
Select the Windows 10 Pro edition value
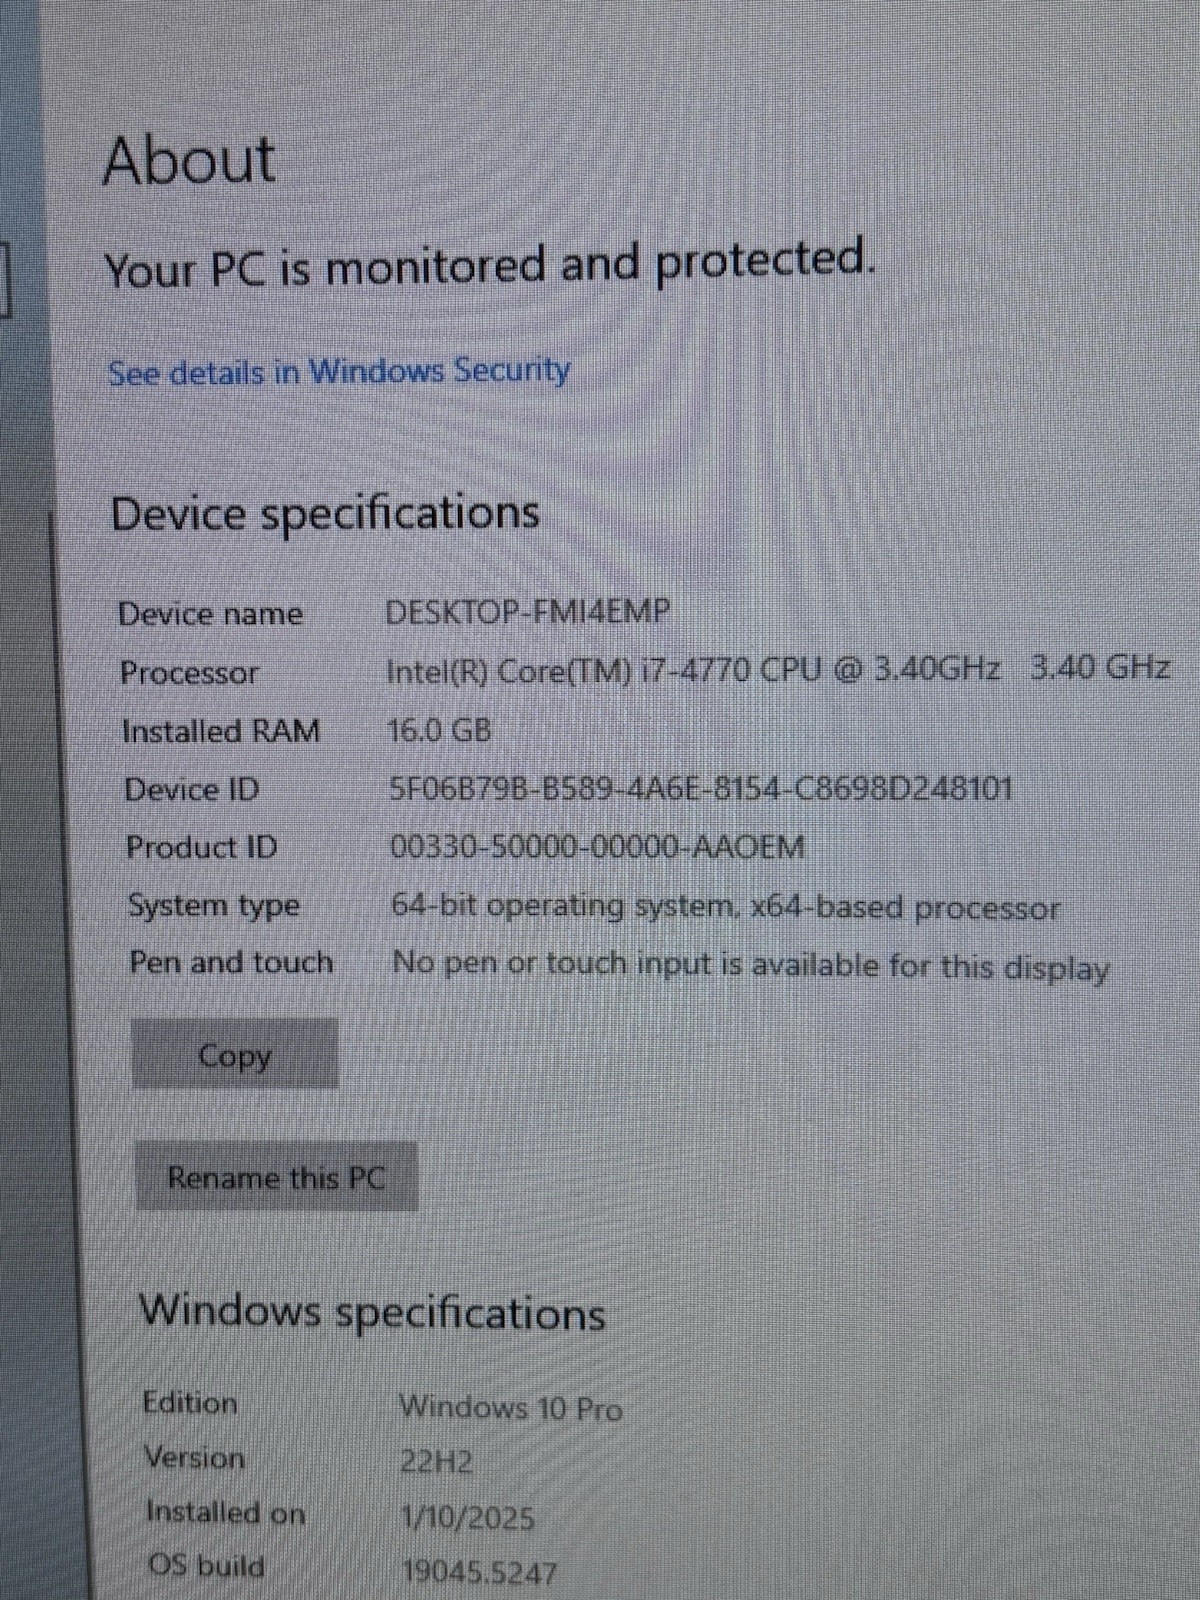tap(511, 1408)
